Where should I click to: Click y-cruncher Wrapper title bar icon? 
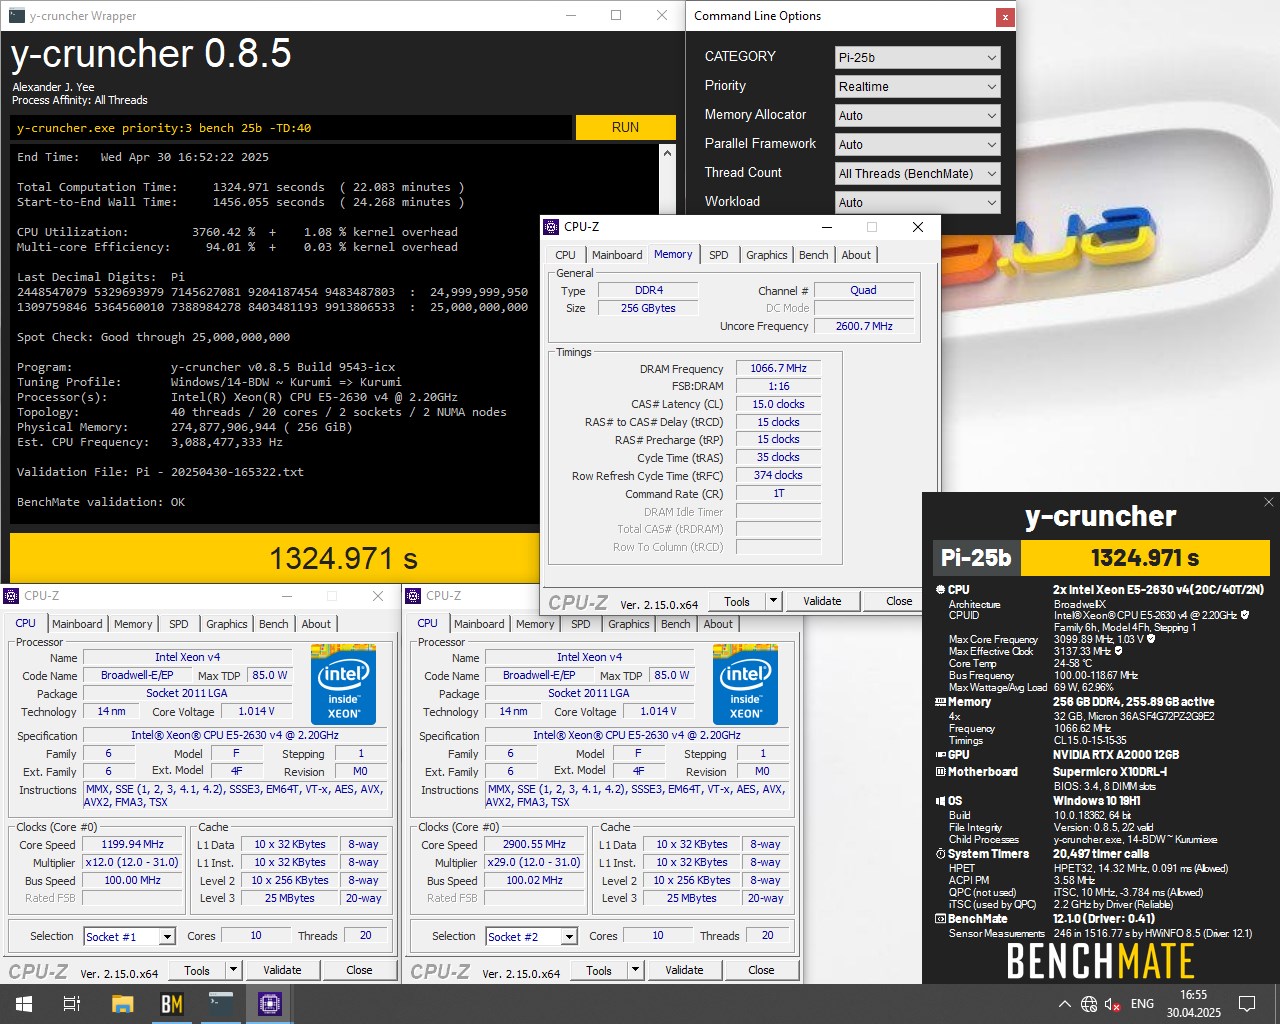pos(17,16)
